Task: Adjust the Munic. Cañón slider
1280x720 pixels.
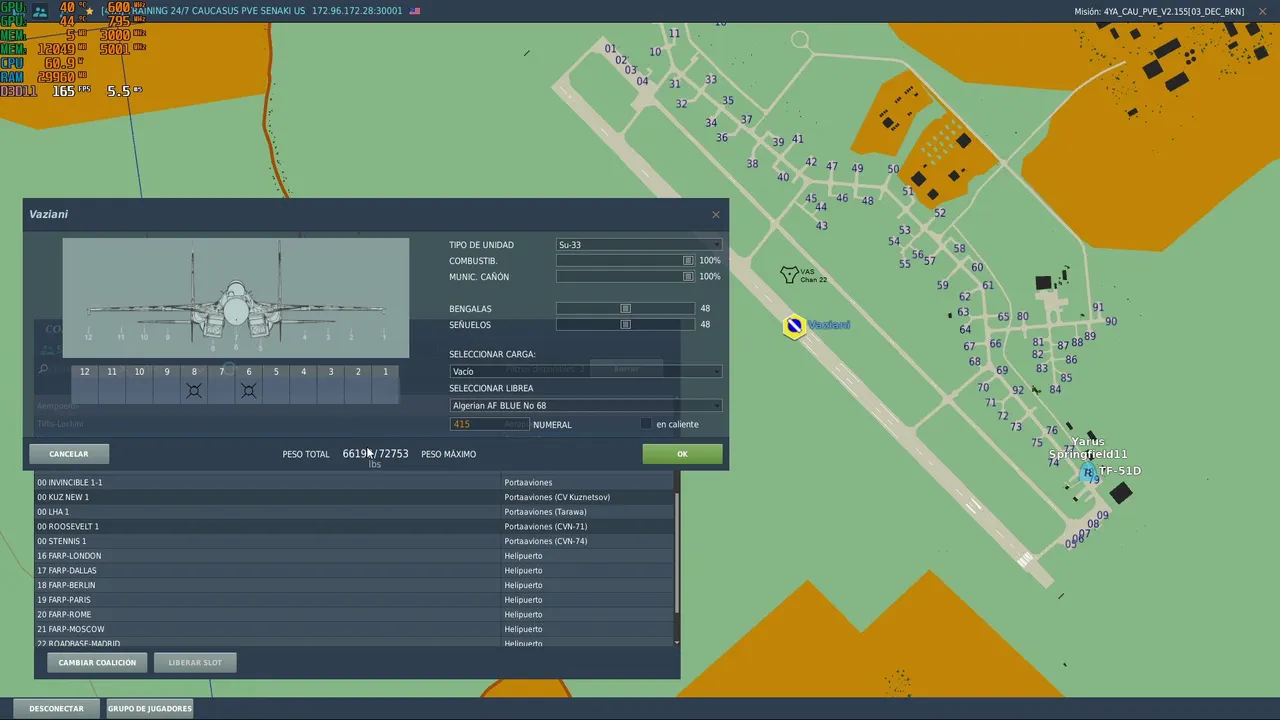Action: (625, 277)
